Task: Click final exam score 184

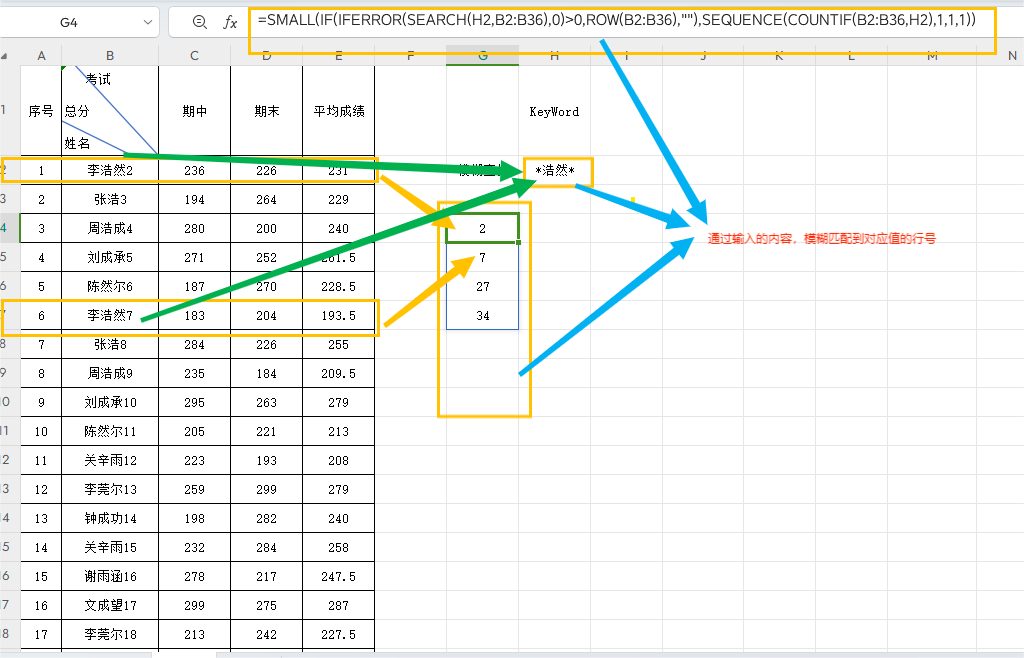Action: coord(266,373)
